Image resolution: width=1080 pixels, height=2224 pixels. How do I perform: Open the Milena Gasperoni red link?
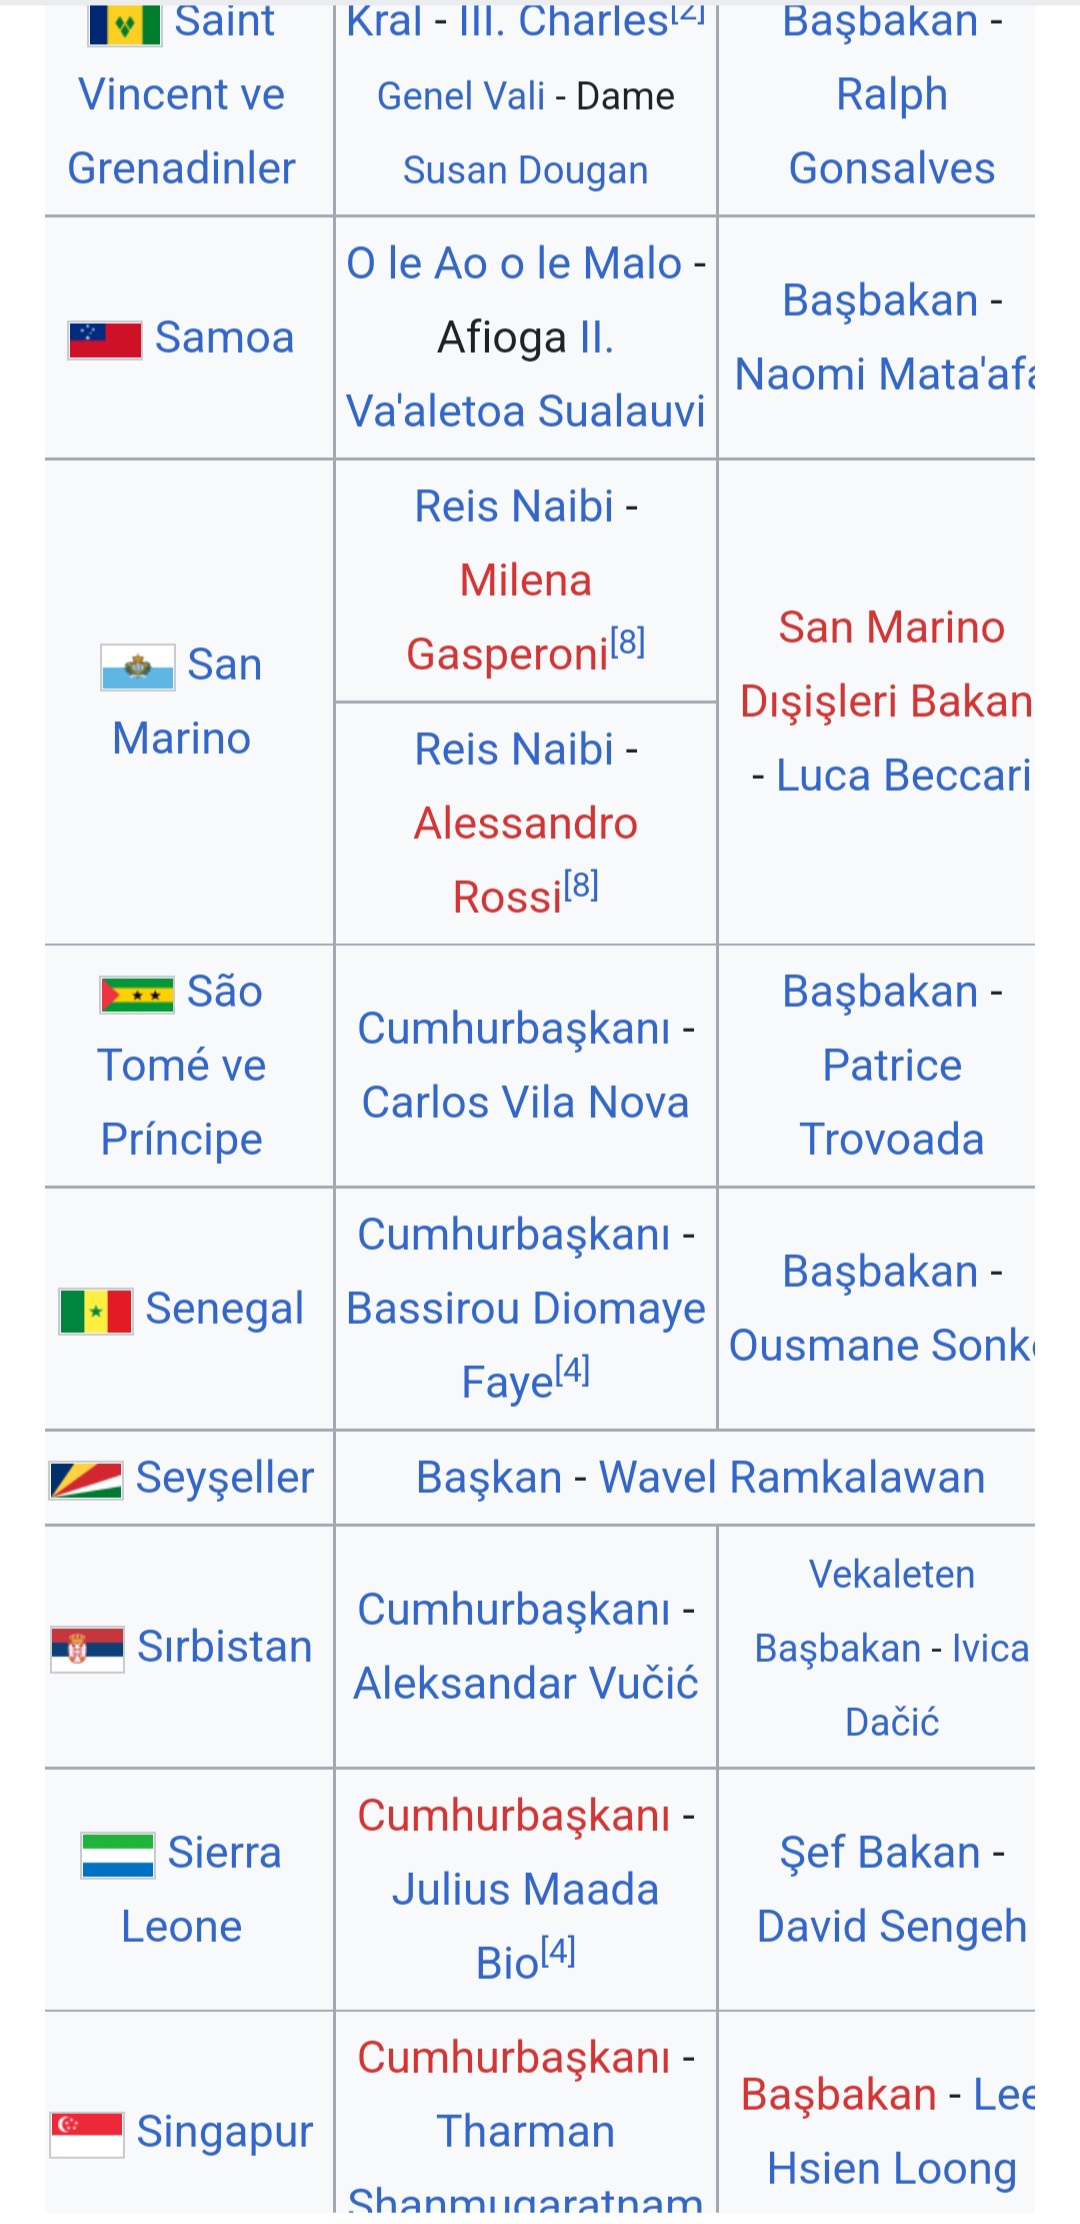tap(509, 618)
